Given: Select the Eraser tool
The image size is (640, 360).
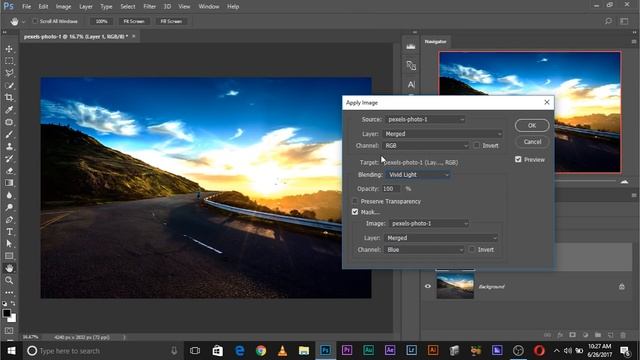Looking at the screenshot, I should tap(9, 171).
